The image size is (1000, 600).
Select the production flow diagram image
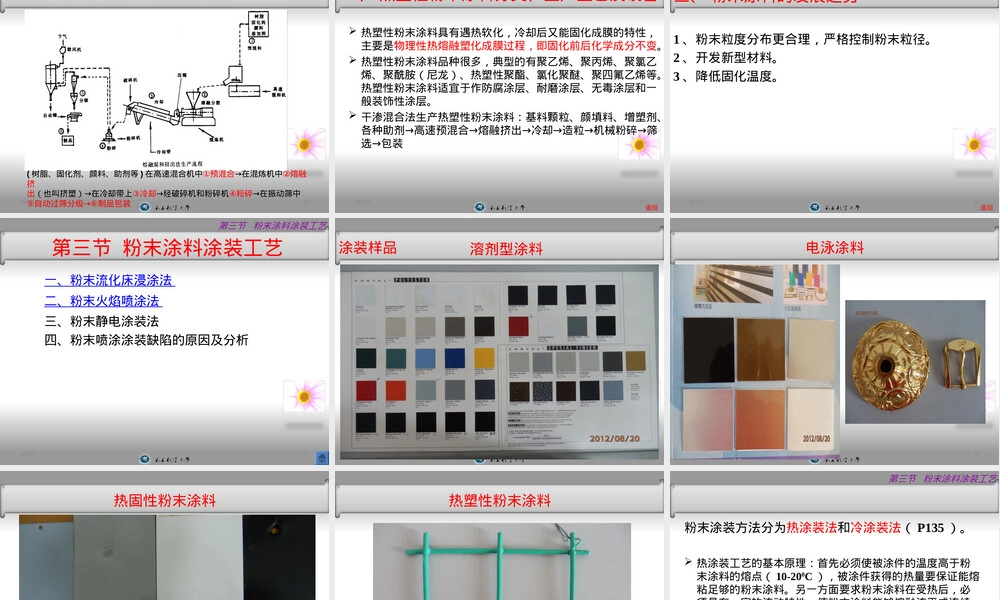click(x=156, y=89)
